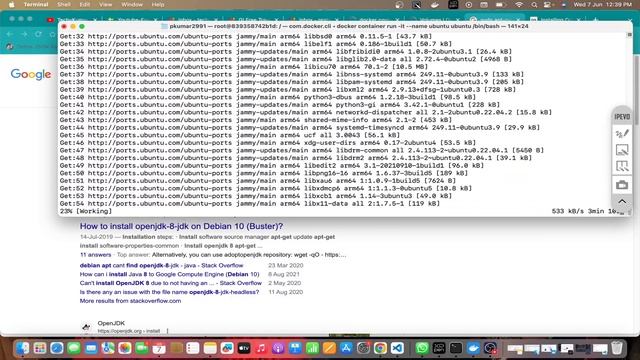Launch Music app from the Dock
This screenshot has width=640, height=360.
261,348
